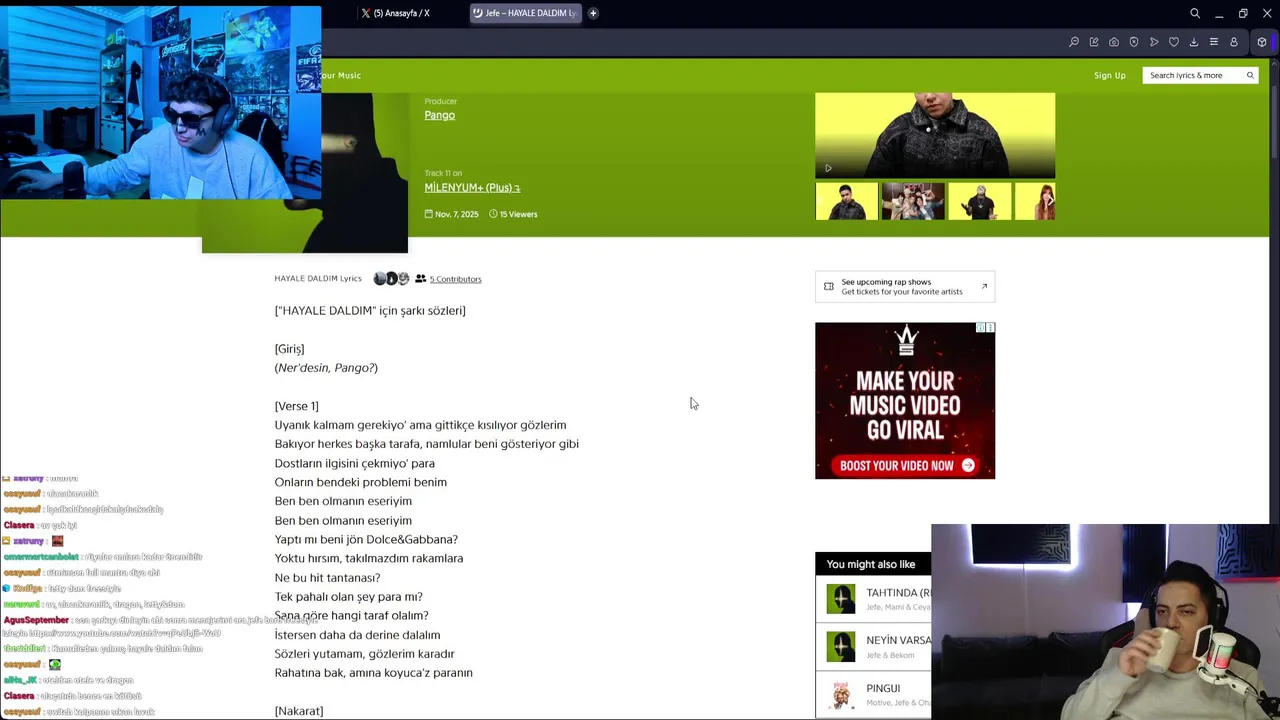Screen dimensions: 1280x720
Task: Open the 5 Contributors link
Action: [455, 279]
